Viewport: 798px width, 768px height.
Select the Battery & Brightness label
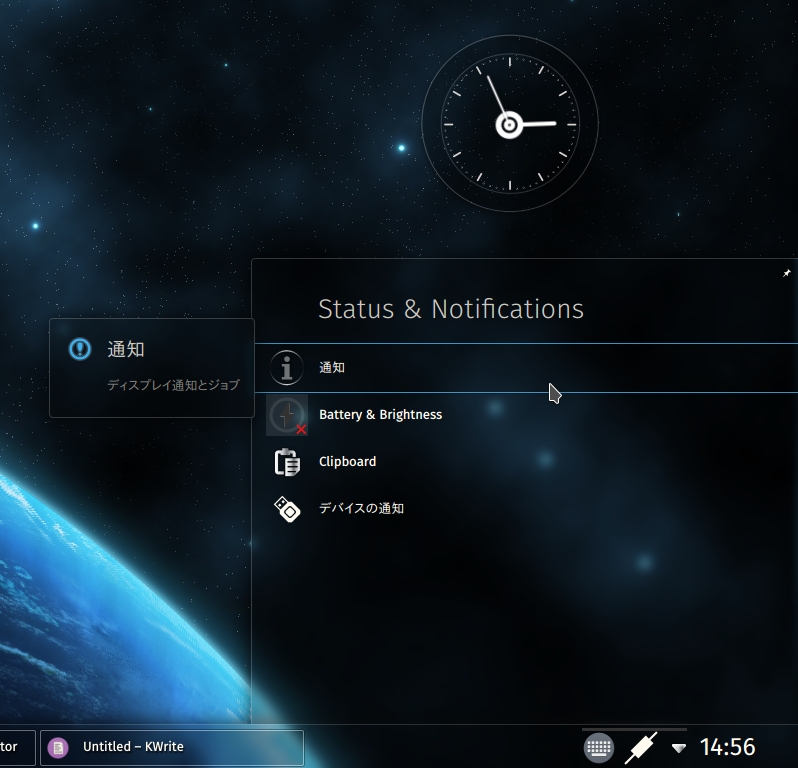point(380,415)
